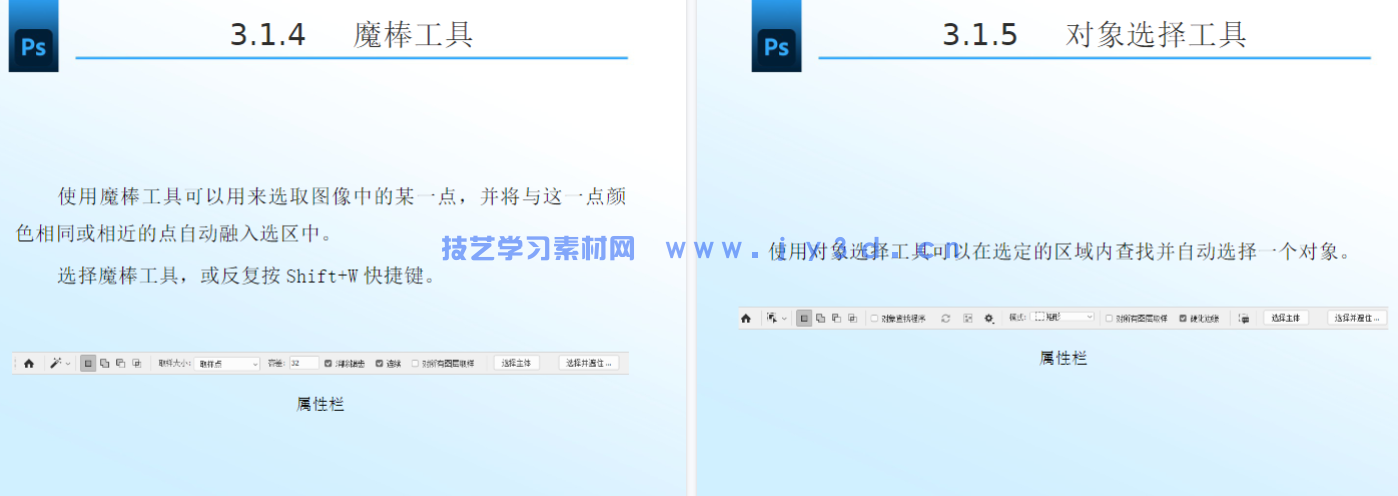Click Home icon in Object Selection options bar

pos(745,318)
